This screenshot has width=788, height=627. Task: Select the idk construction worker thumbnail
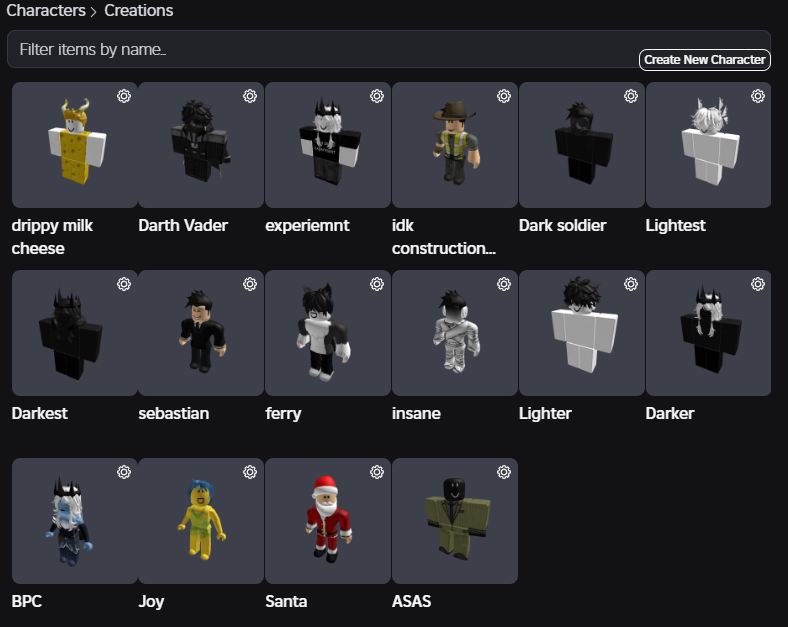pos(455,145)
